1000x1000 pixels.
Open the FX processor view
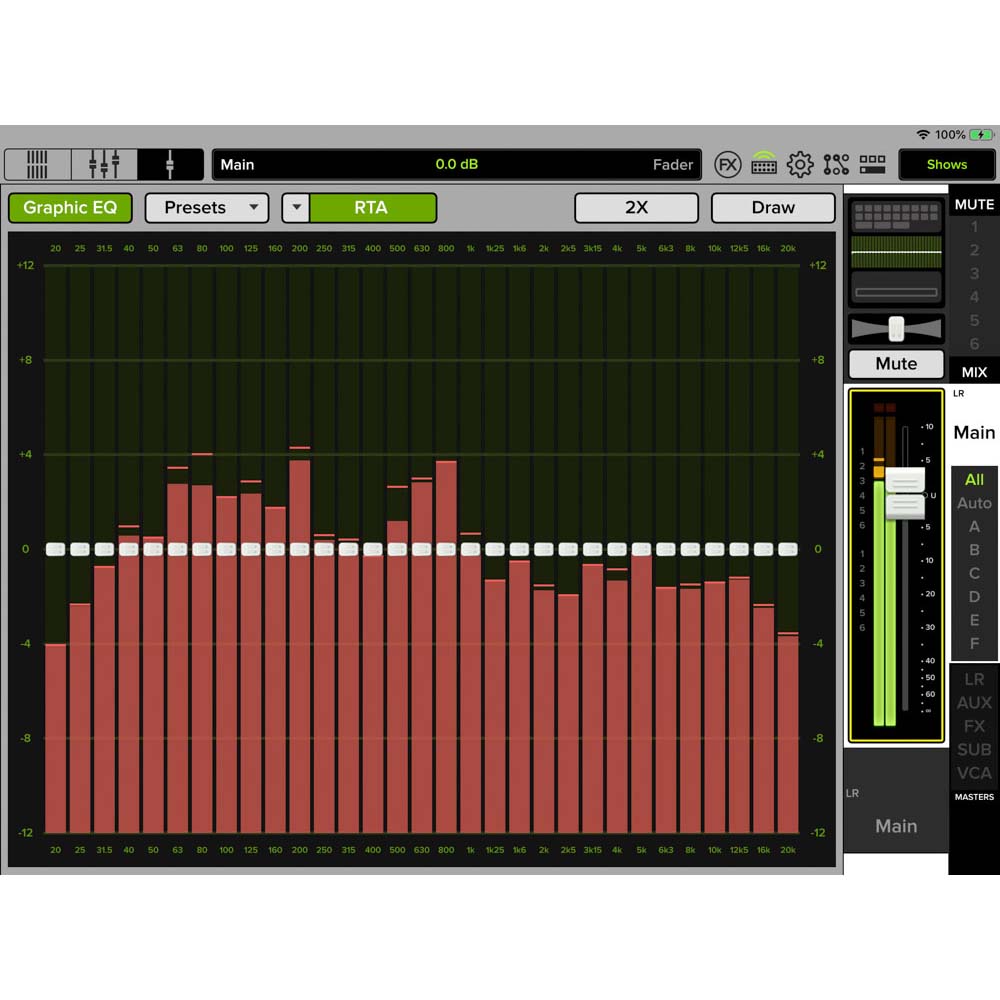pos(729,164)
